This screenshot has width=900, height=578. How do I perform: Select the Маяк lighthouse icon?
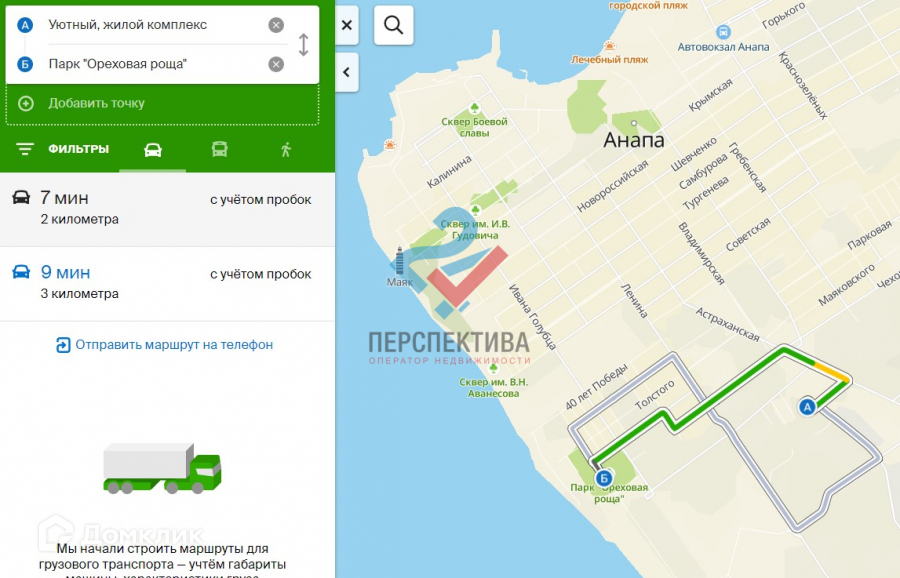pos(399,261)
